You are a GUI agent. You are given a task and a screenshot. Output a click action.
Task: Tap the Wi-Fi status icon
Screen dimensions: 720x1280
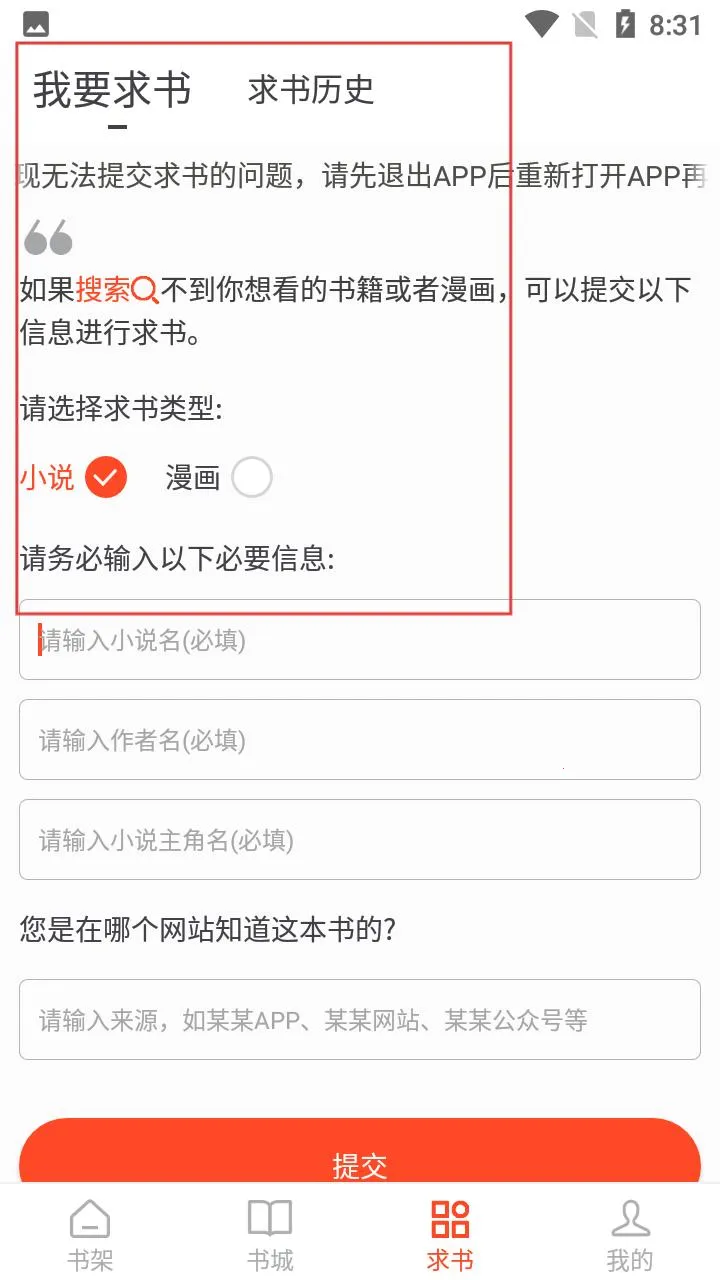(541, 24)
